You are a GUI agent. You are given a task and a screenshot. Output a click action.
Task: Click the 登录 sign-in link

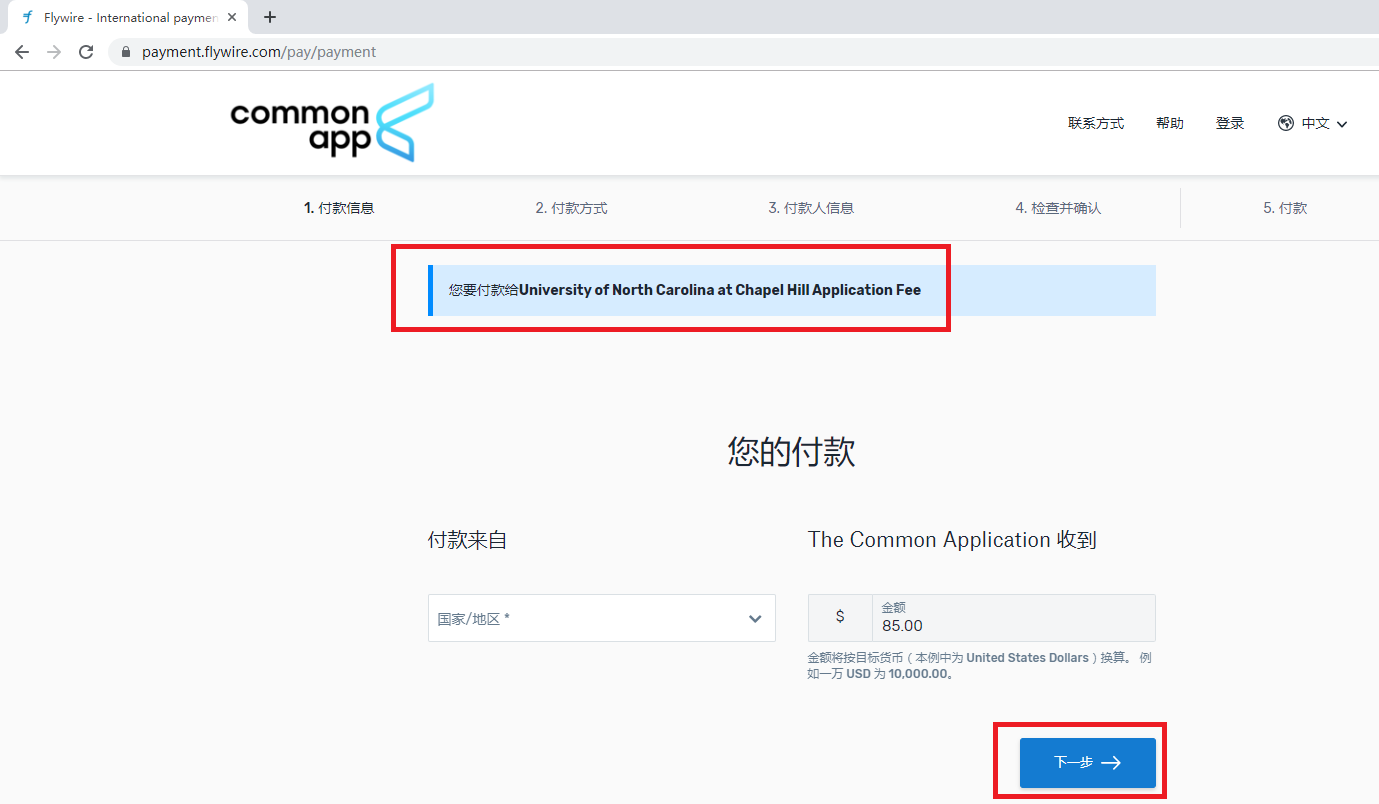[x=1230, y=122]
